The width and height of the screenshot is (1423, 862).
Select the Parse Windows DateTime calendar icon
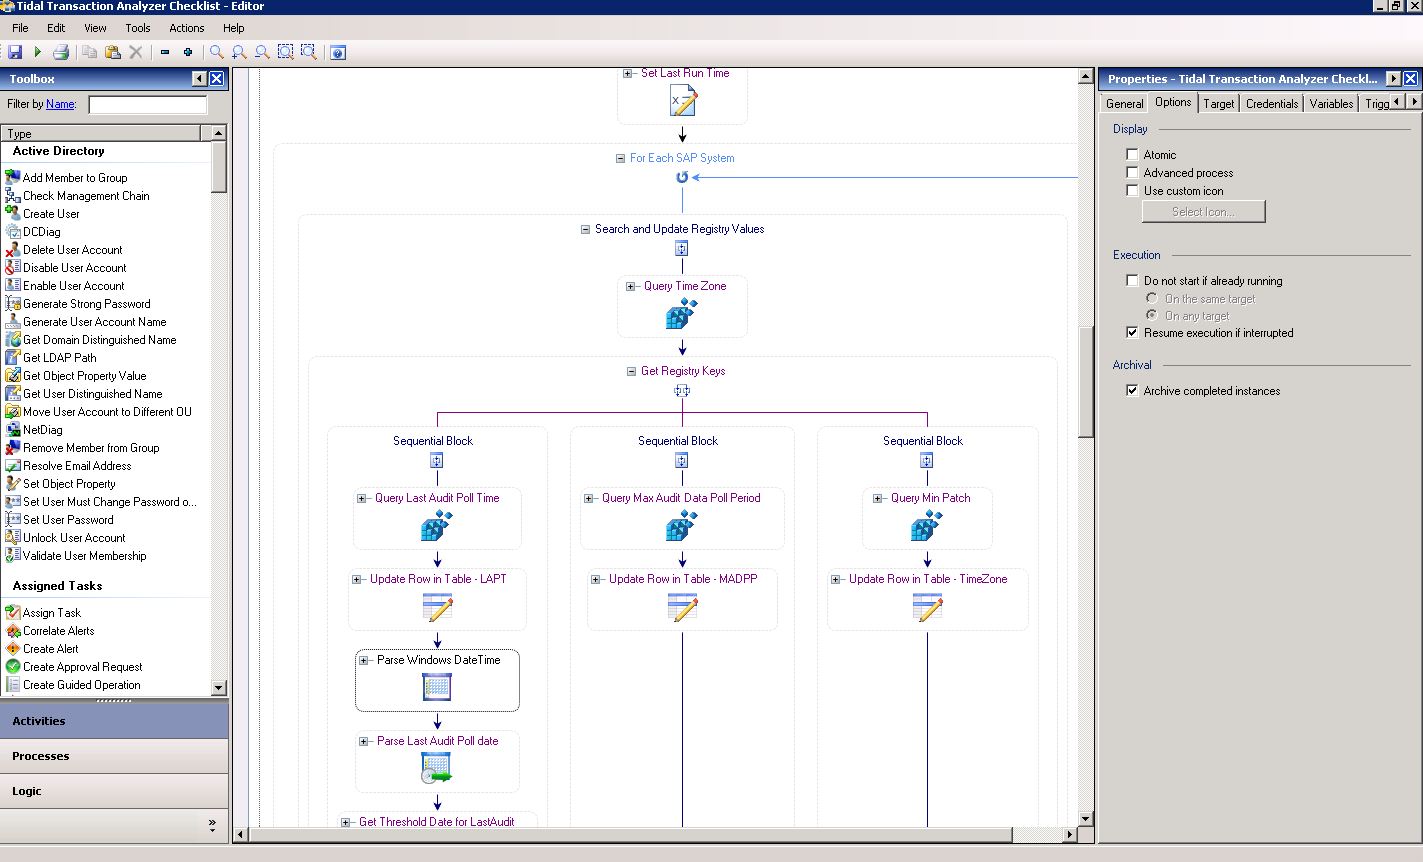click(x=437, y=686)
